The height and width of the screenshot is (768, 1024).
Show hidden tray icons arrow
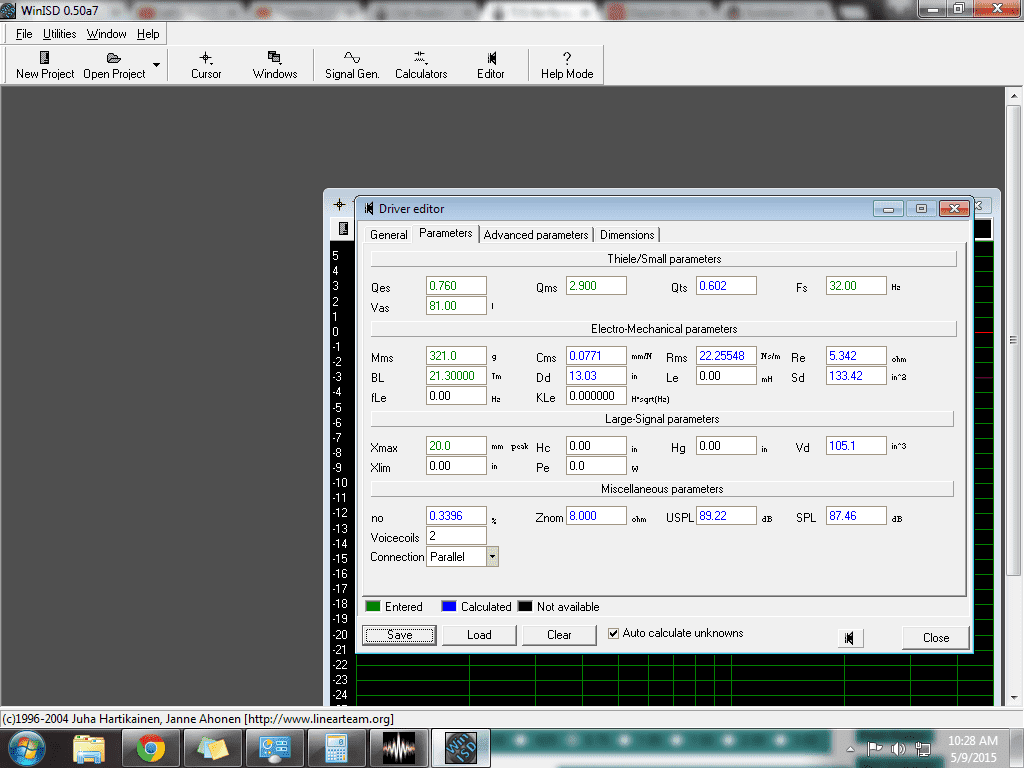850,749
